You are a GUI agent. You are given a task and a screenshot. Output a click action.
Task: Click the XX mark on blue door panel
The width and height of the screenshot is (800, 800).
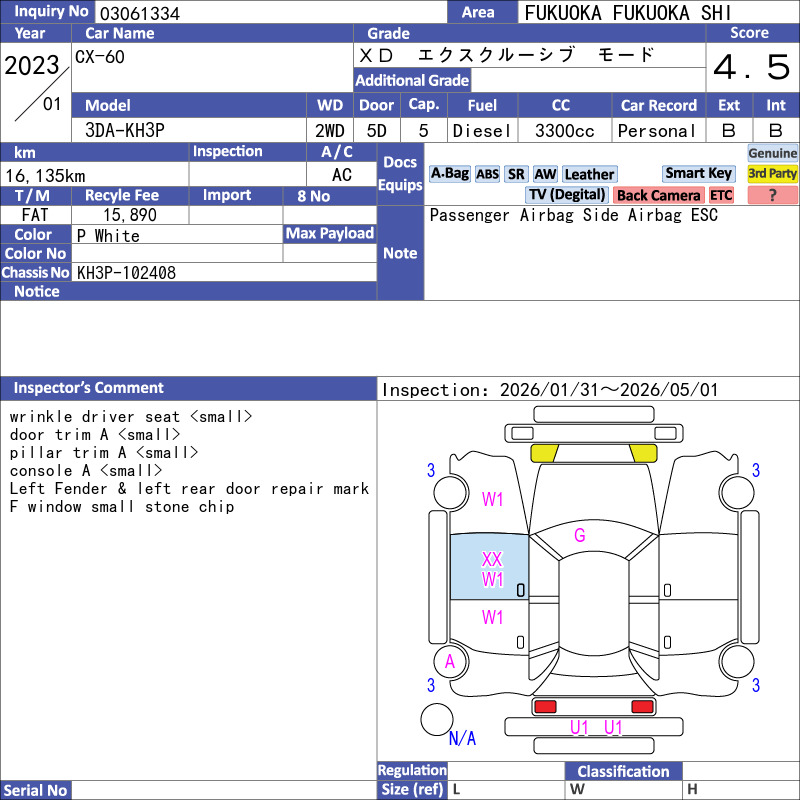point(492,559)
